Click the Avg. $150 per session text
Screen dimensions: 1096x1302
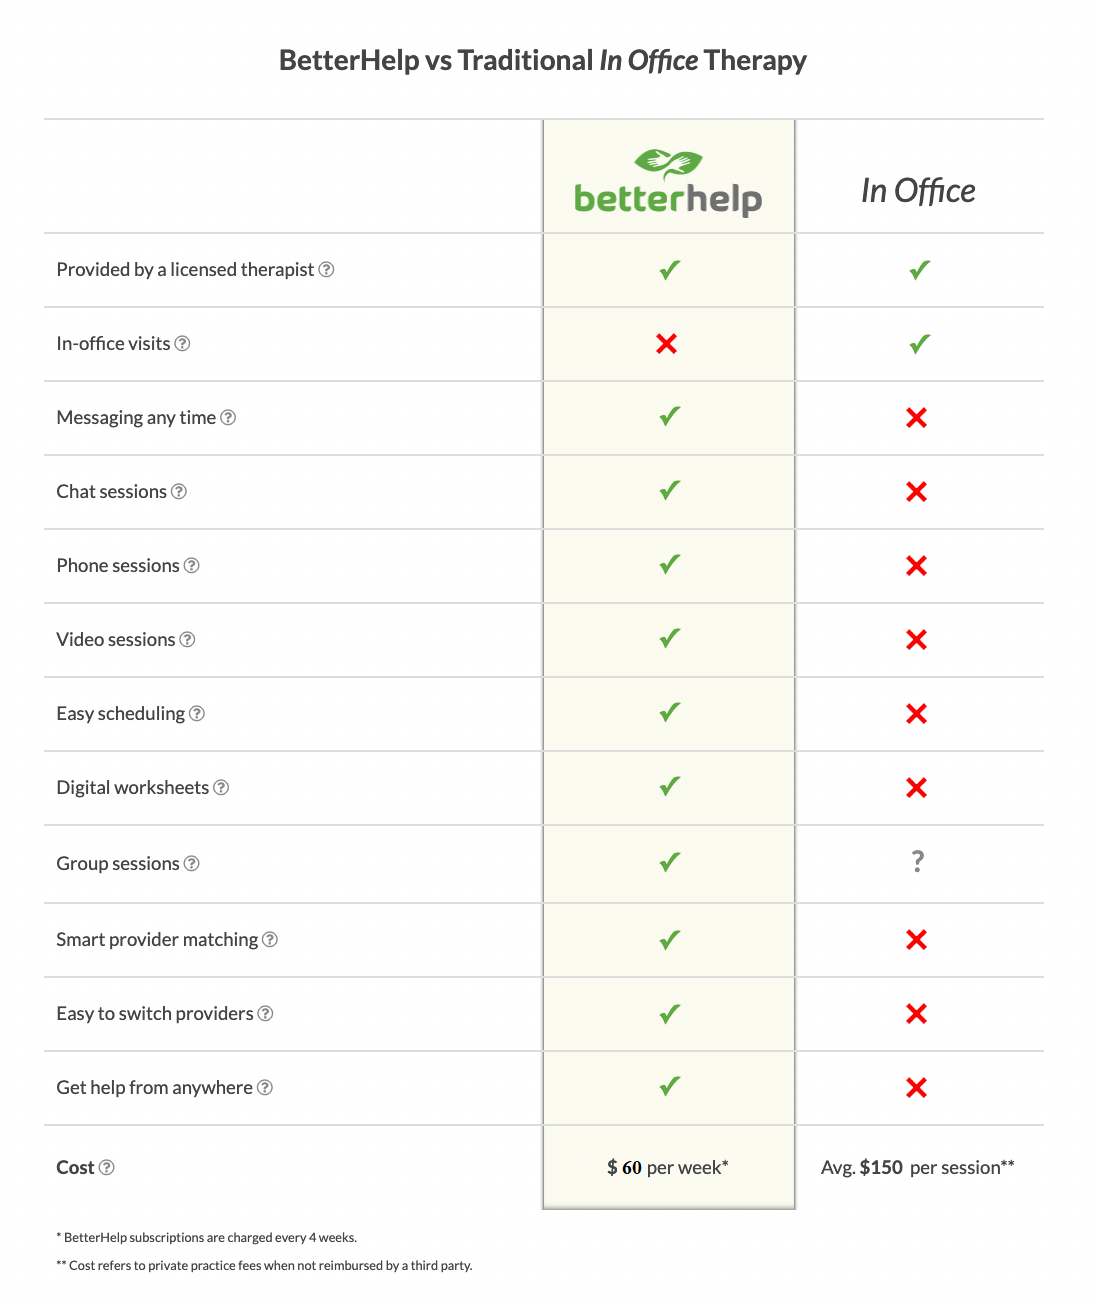click(x=918, y=1168)
